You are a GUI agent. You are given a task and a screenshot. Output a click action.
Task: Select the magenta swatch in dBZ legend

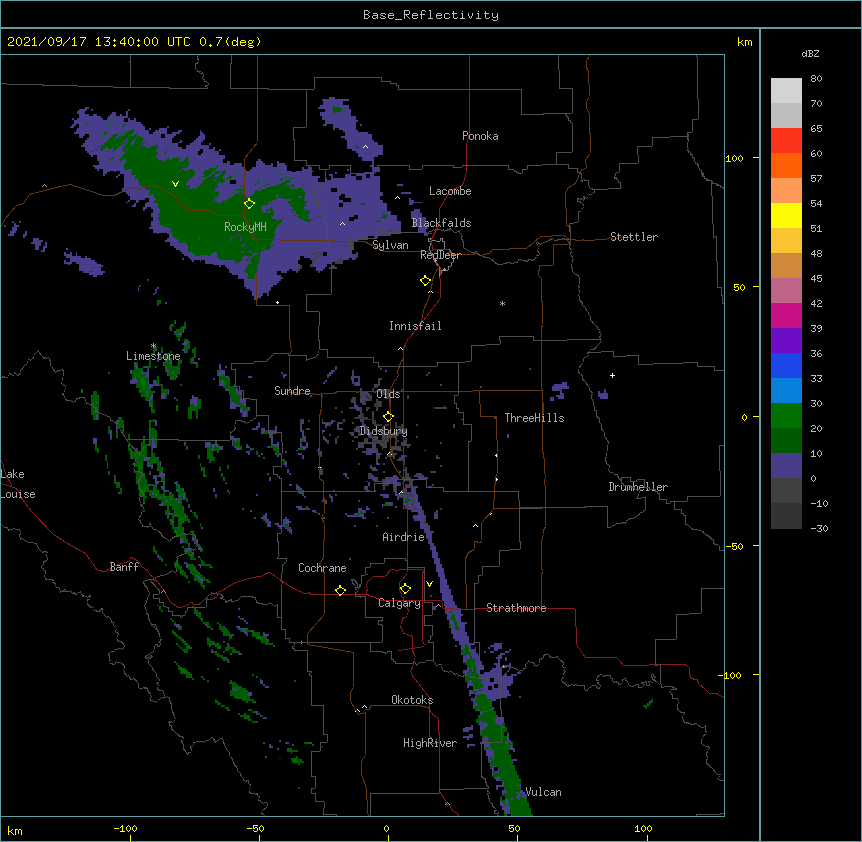(x=786, y=315)
